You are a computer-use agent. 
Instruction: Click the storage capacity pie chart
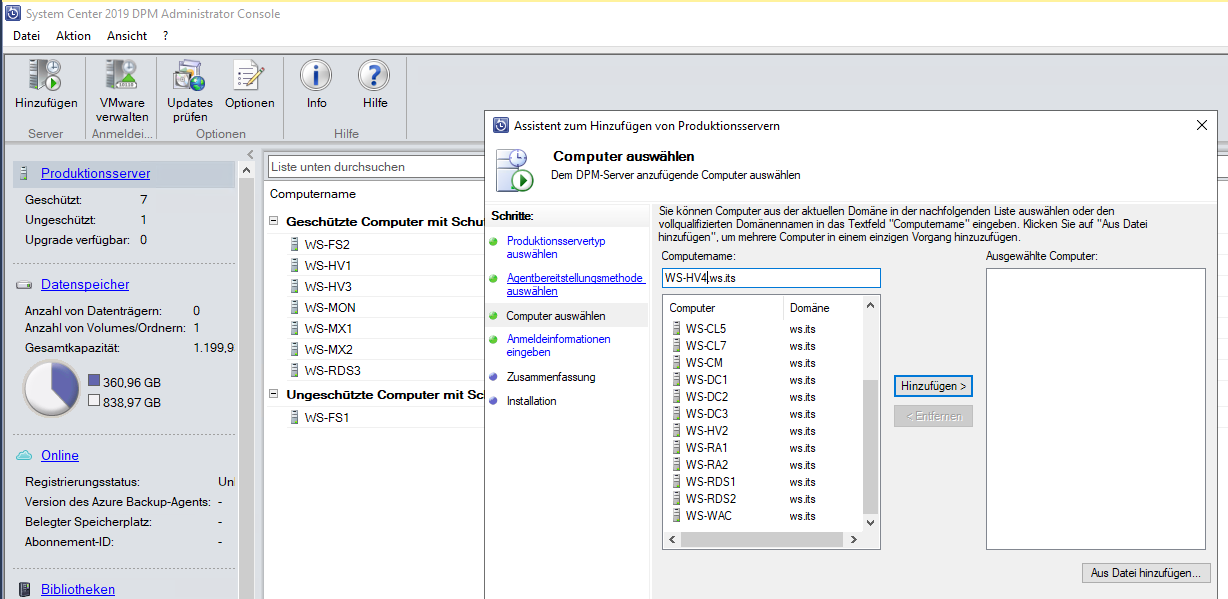(51, 389)
